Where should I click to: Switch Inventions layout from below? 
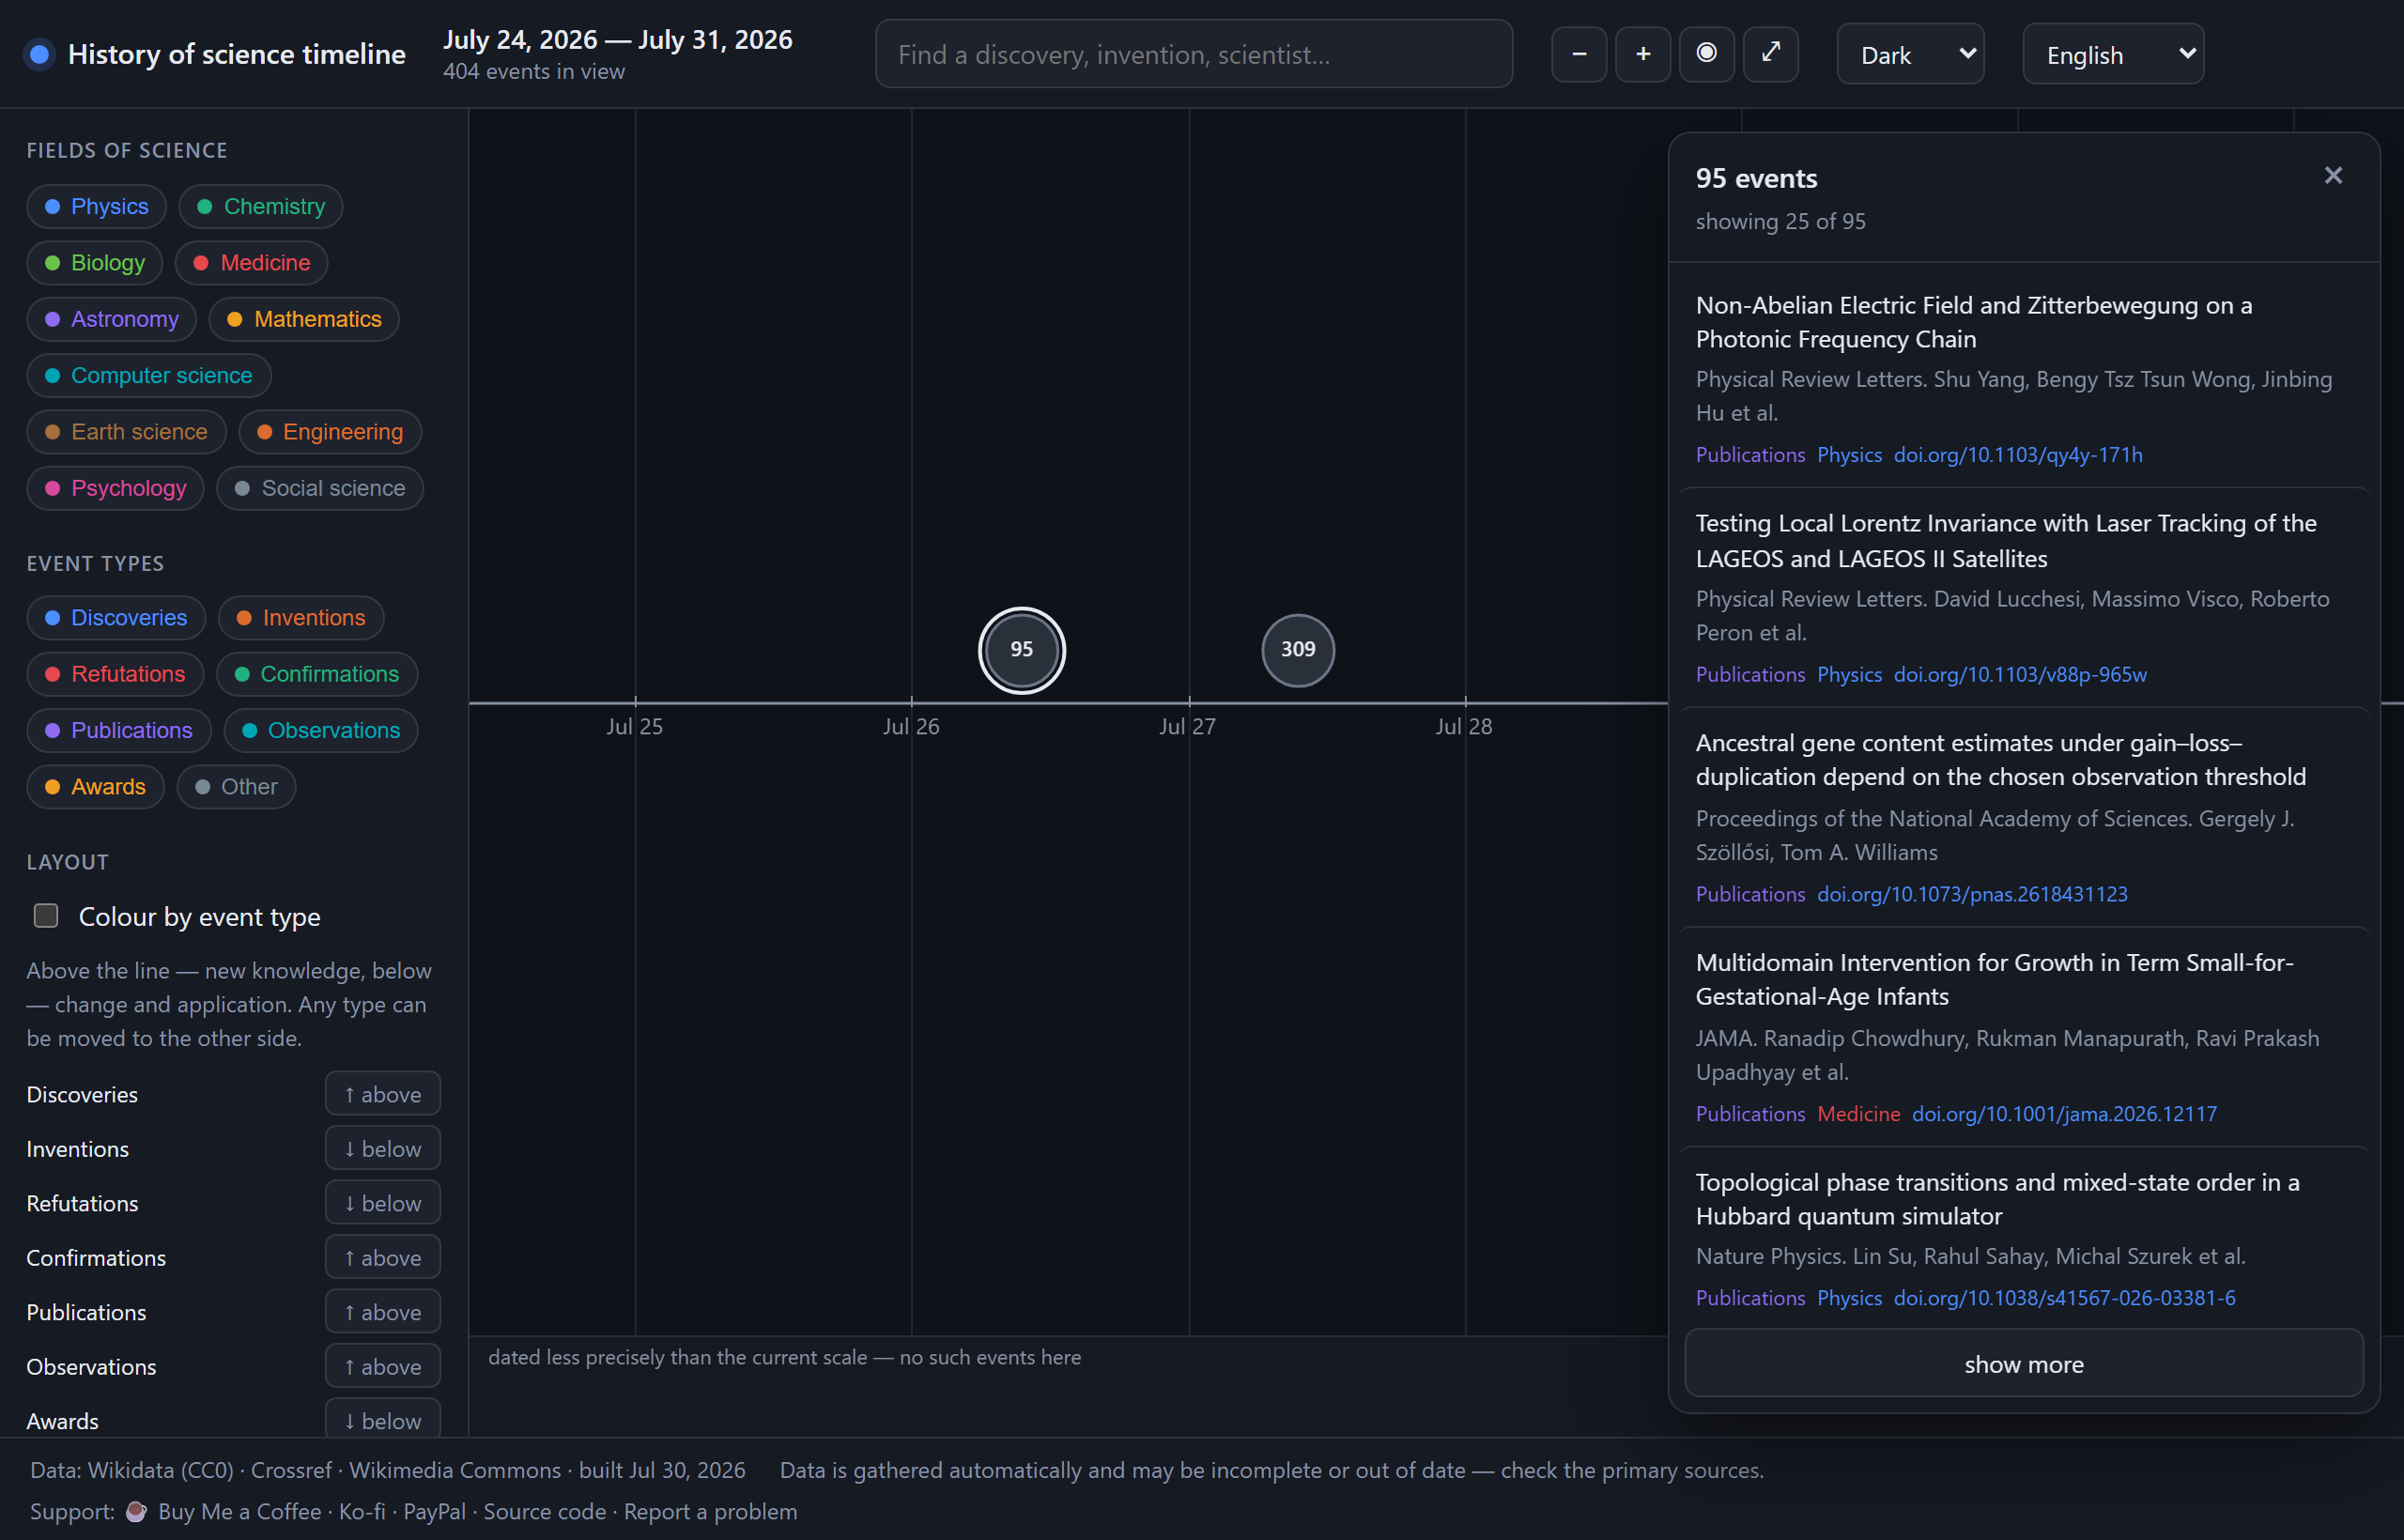coord(383,1149)
